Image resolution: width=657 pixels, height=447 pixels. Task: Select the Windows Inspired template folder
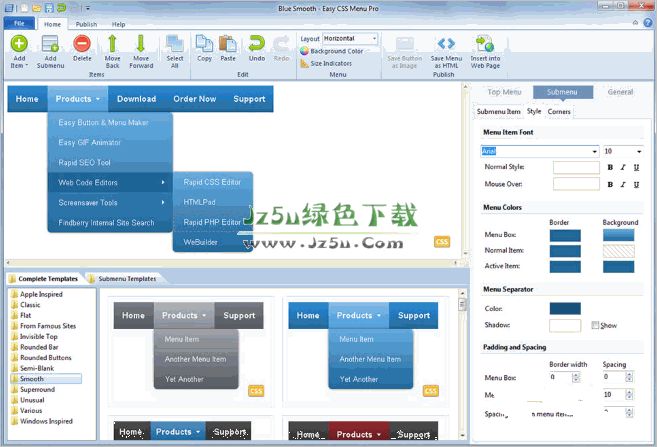46,421
